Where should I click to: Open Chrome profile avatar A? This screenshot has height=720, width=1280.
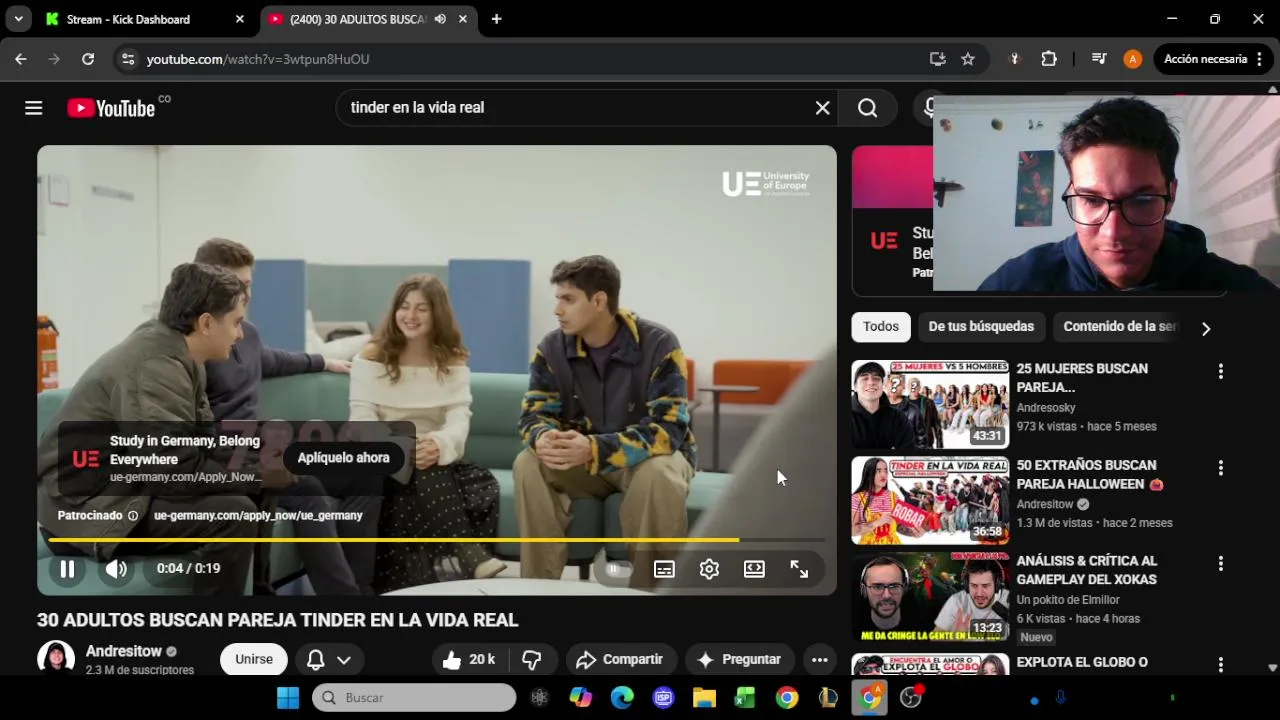click(1132, 59)
